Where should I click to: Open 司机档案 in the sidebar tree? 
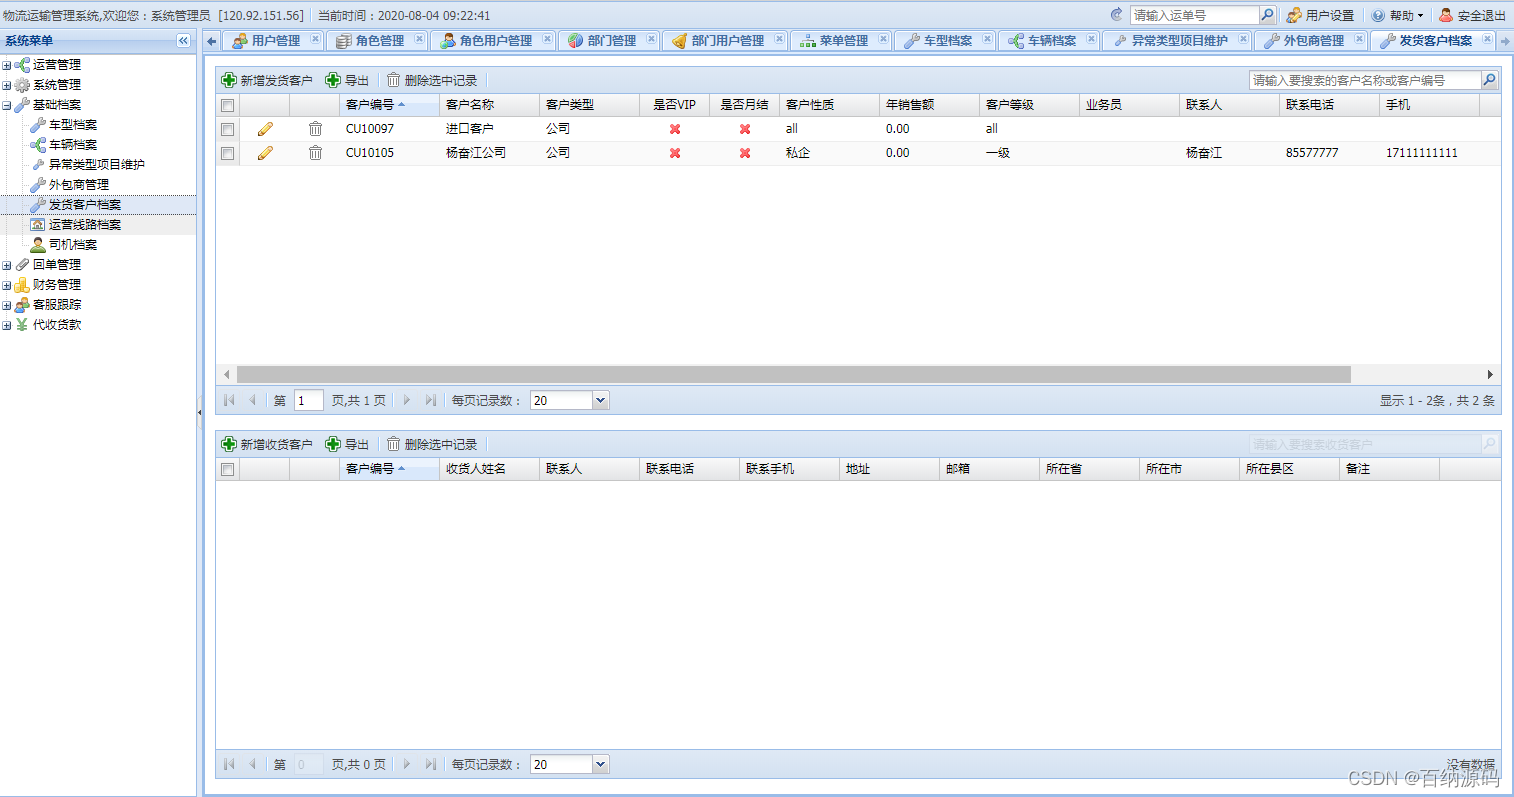tap(73, 245)
